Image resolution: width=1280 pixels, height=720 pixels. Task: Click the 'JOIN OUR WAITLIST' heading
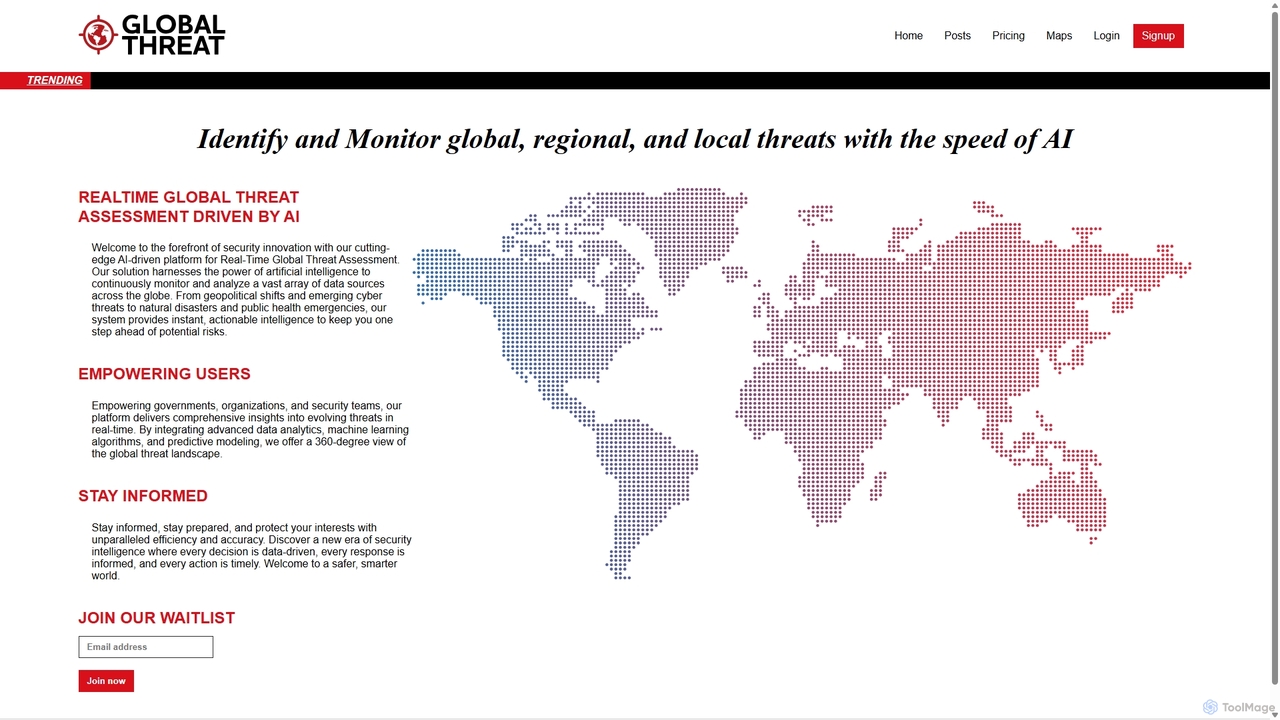click(157, 618)
